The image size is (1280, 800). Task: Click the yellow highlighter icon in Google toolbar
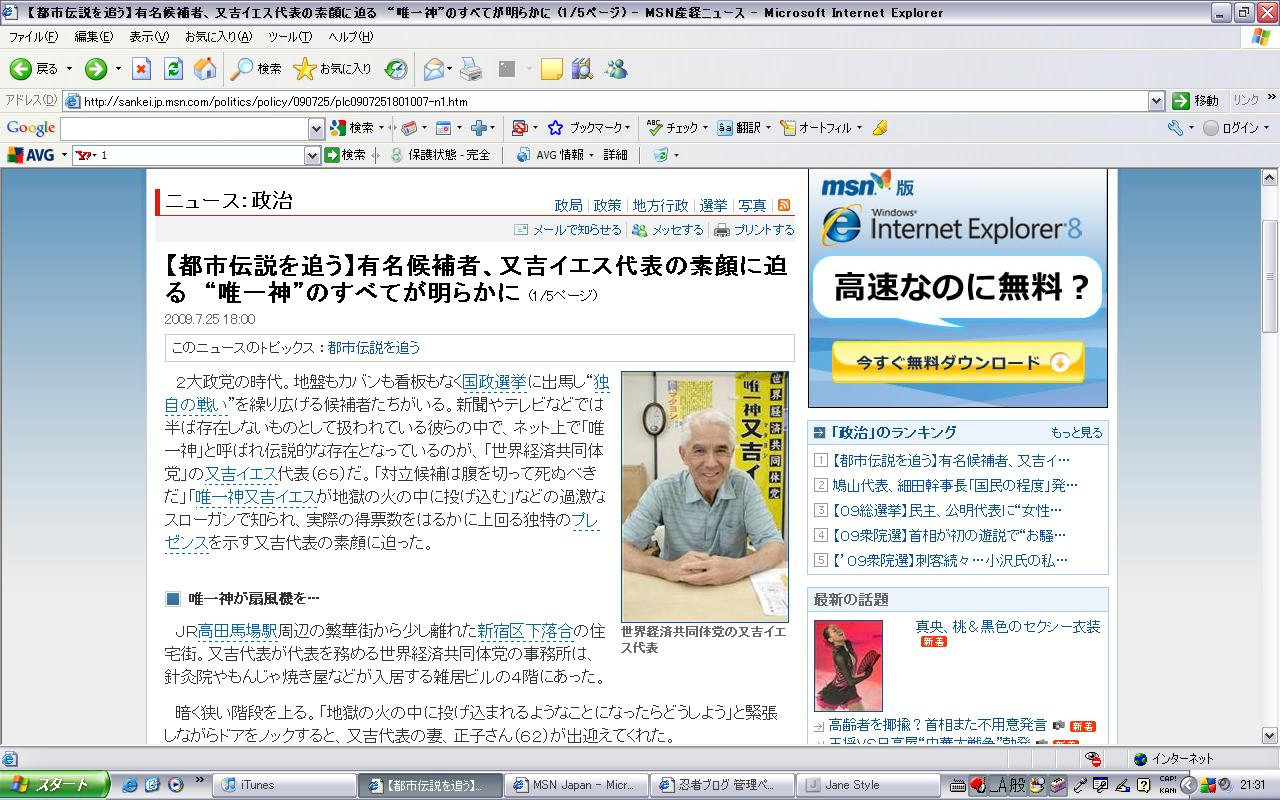click(879, 128)
